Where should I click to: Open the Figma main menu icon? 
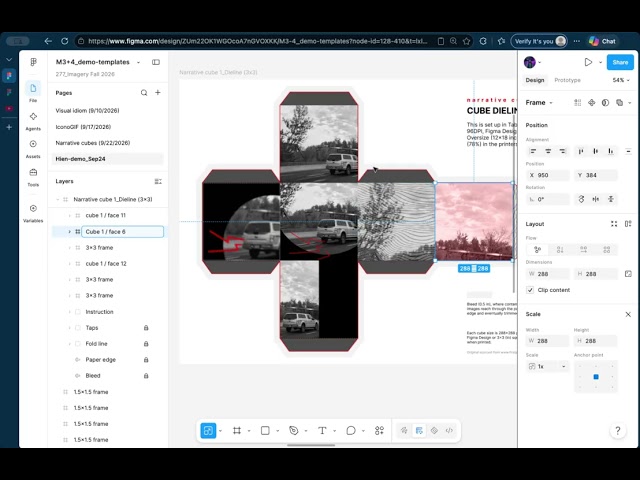point(33,62)
